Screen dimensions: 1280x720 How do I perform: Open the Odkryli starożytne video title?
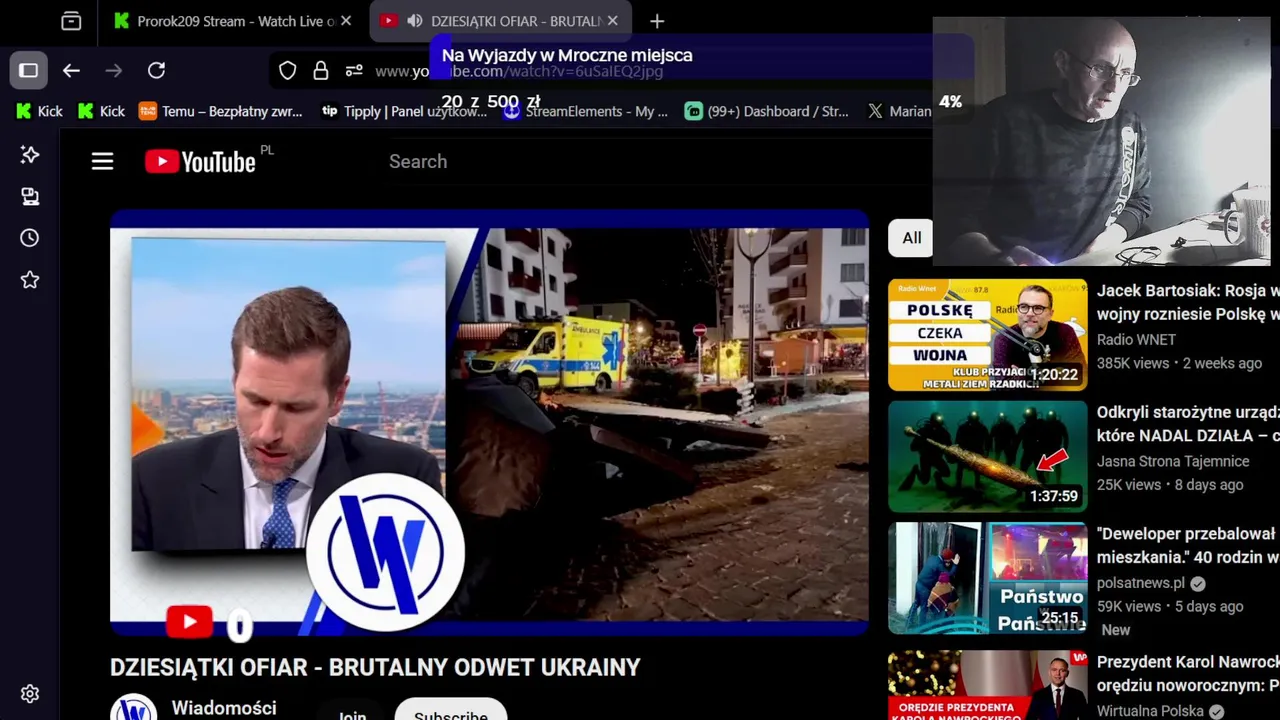(x=1188, y=424)
